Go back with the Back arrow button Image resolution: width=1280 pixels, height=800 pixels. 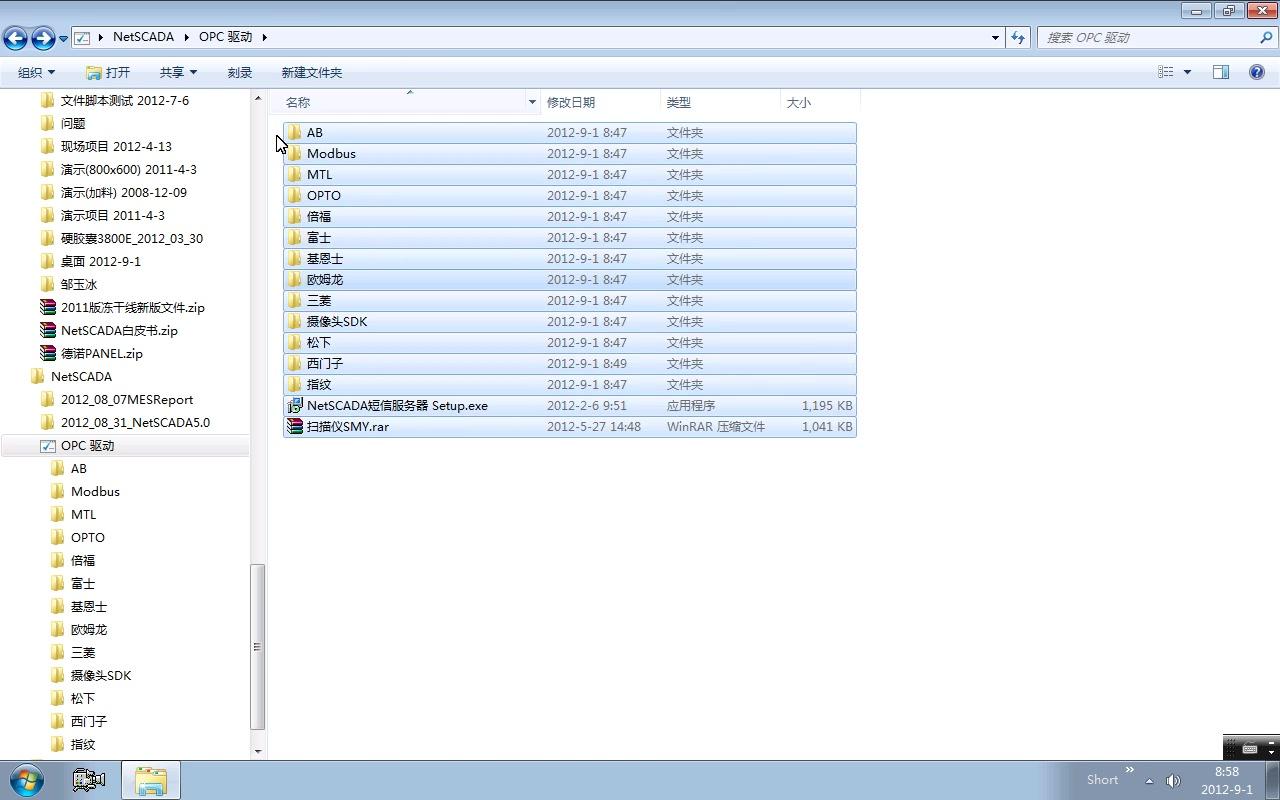coord(15,38)
